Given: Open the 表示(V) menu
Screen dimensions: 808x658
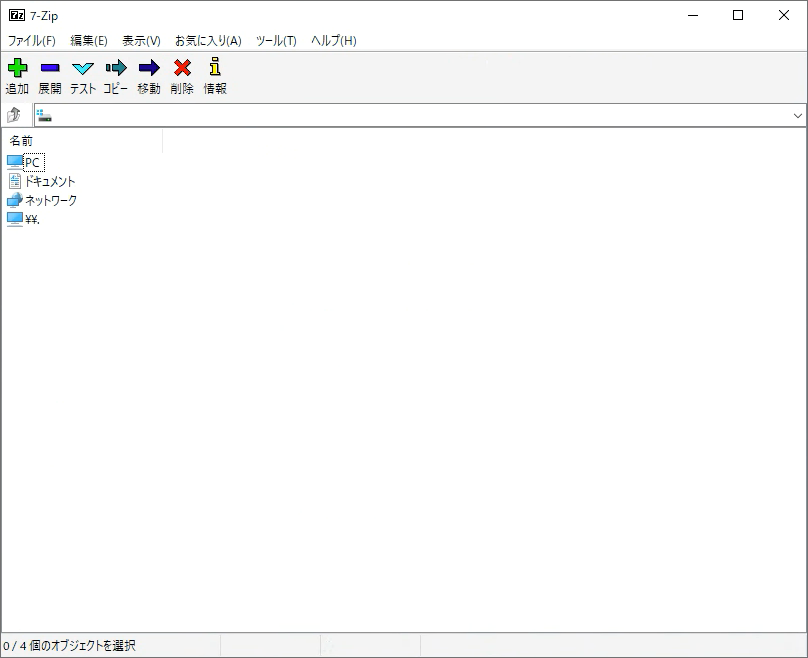Looking at the screenshot, I should (x=141, y=41).
